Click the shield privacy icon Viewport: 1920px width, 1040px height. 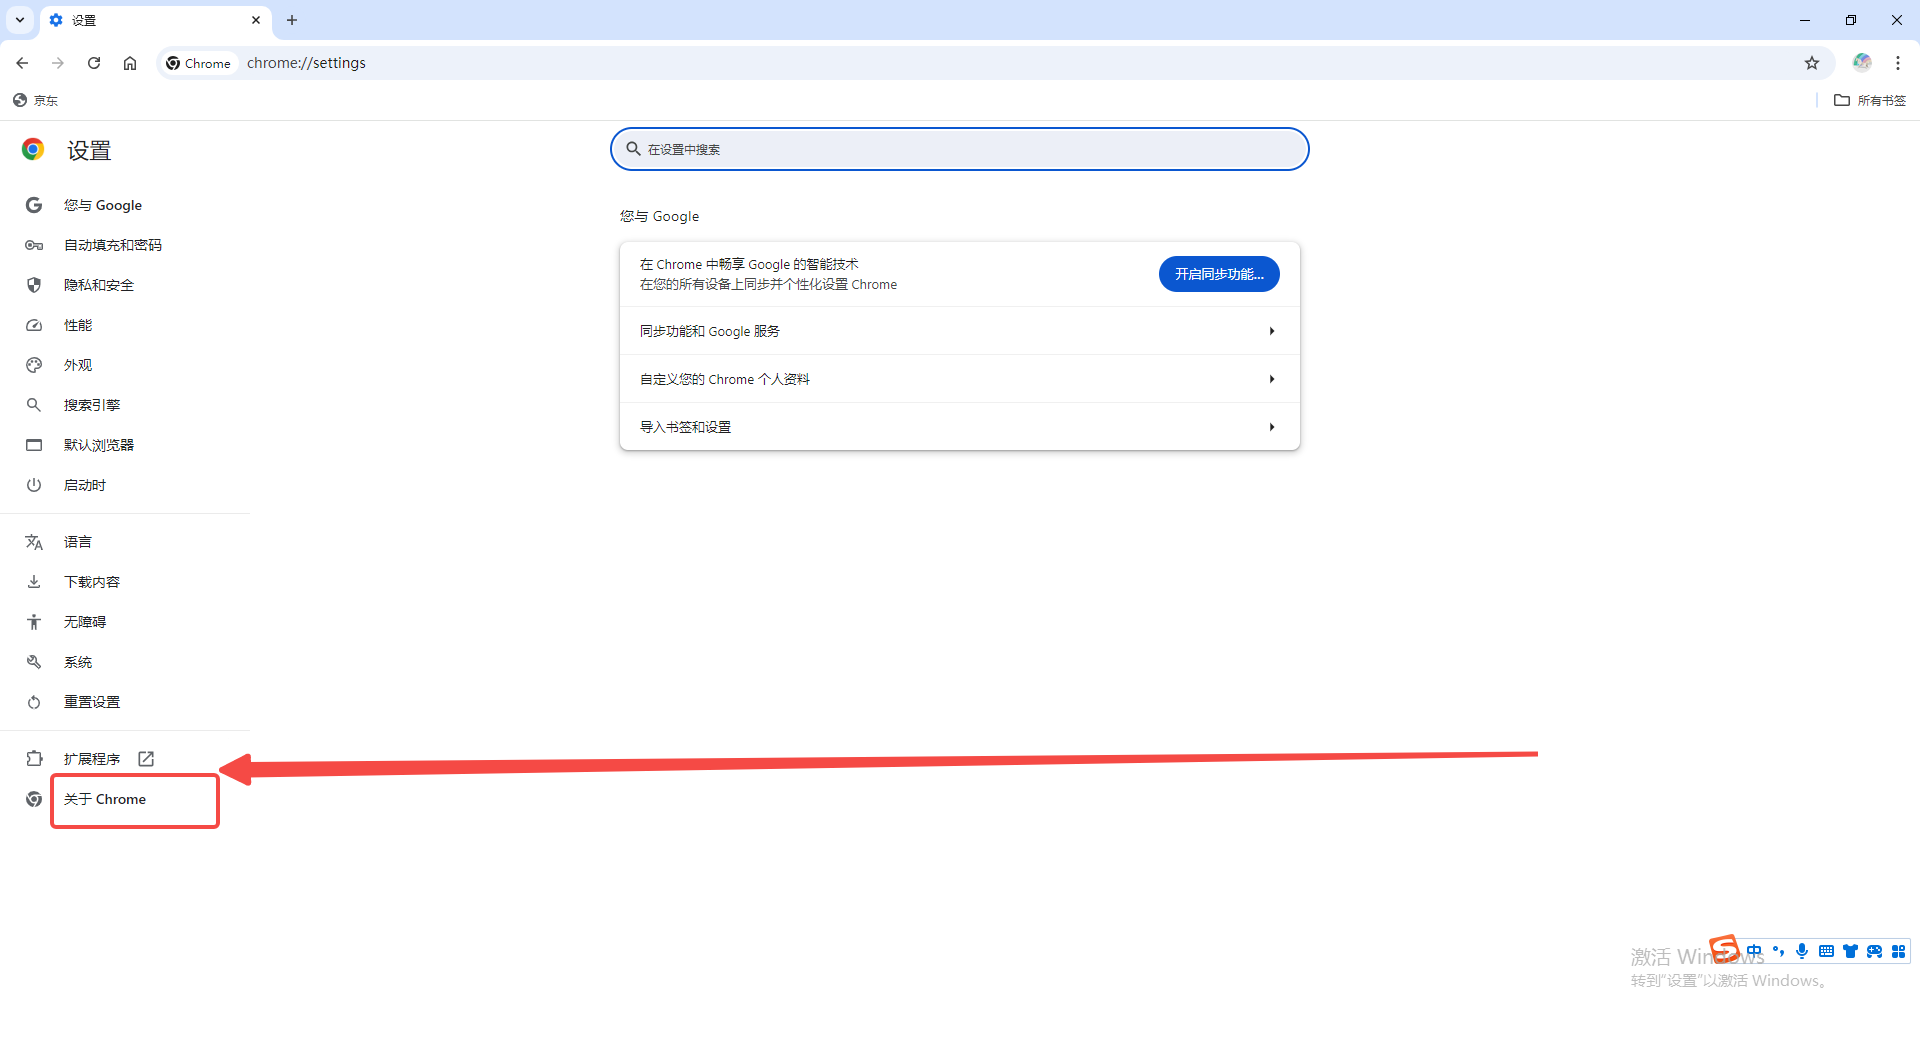34,285
